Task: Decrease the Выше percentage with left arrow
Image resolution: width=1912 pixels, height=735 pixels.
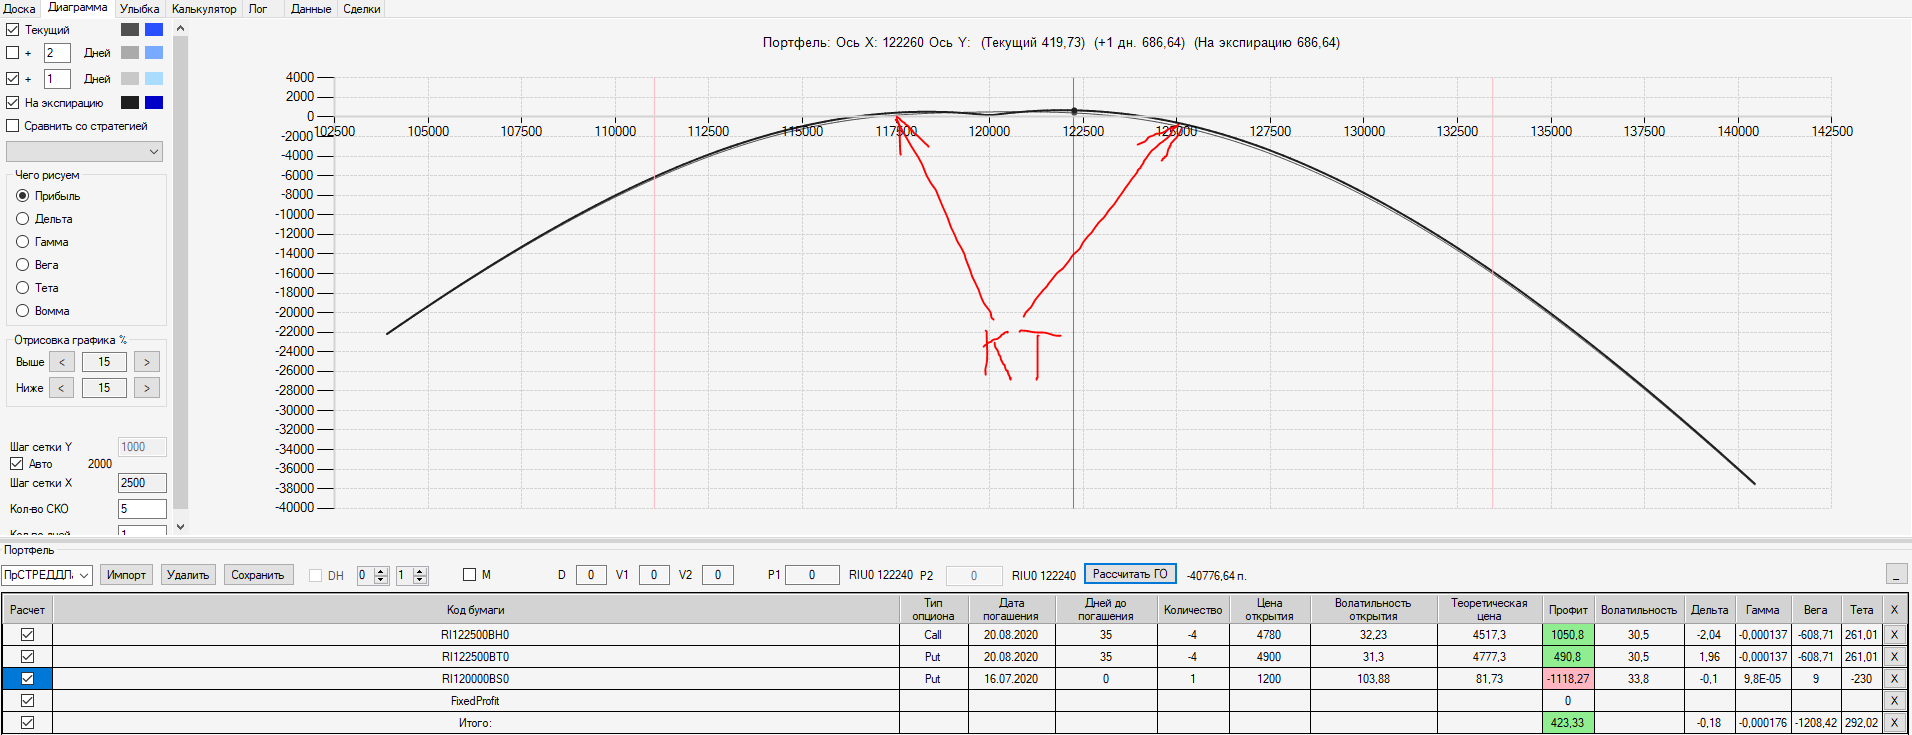Action: coord(62,362)
